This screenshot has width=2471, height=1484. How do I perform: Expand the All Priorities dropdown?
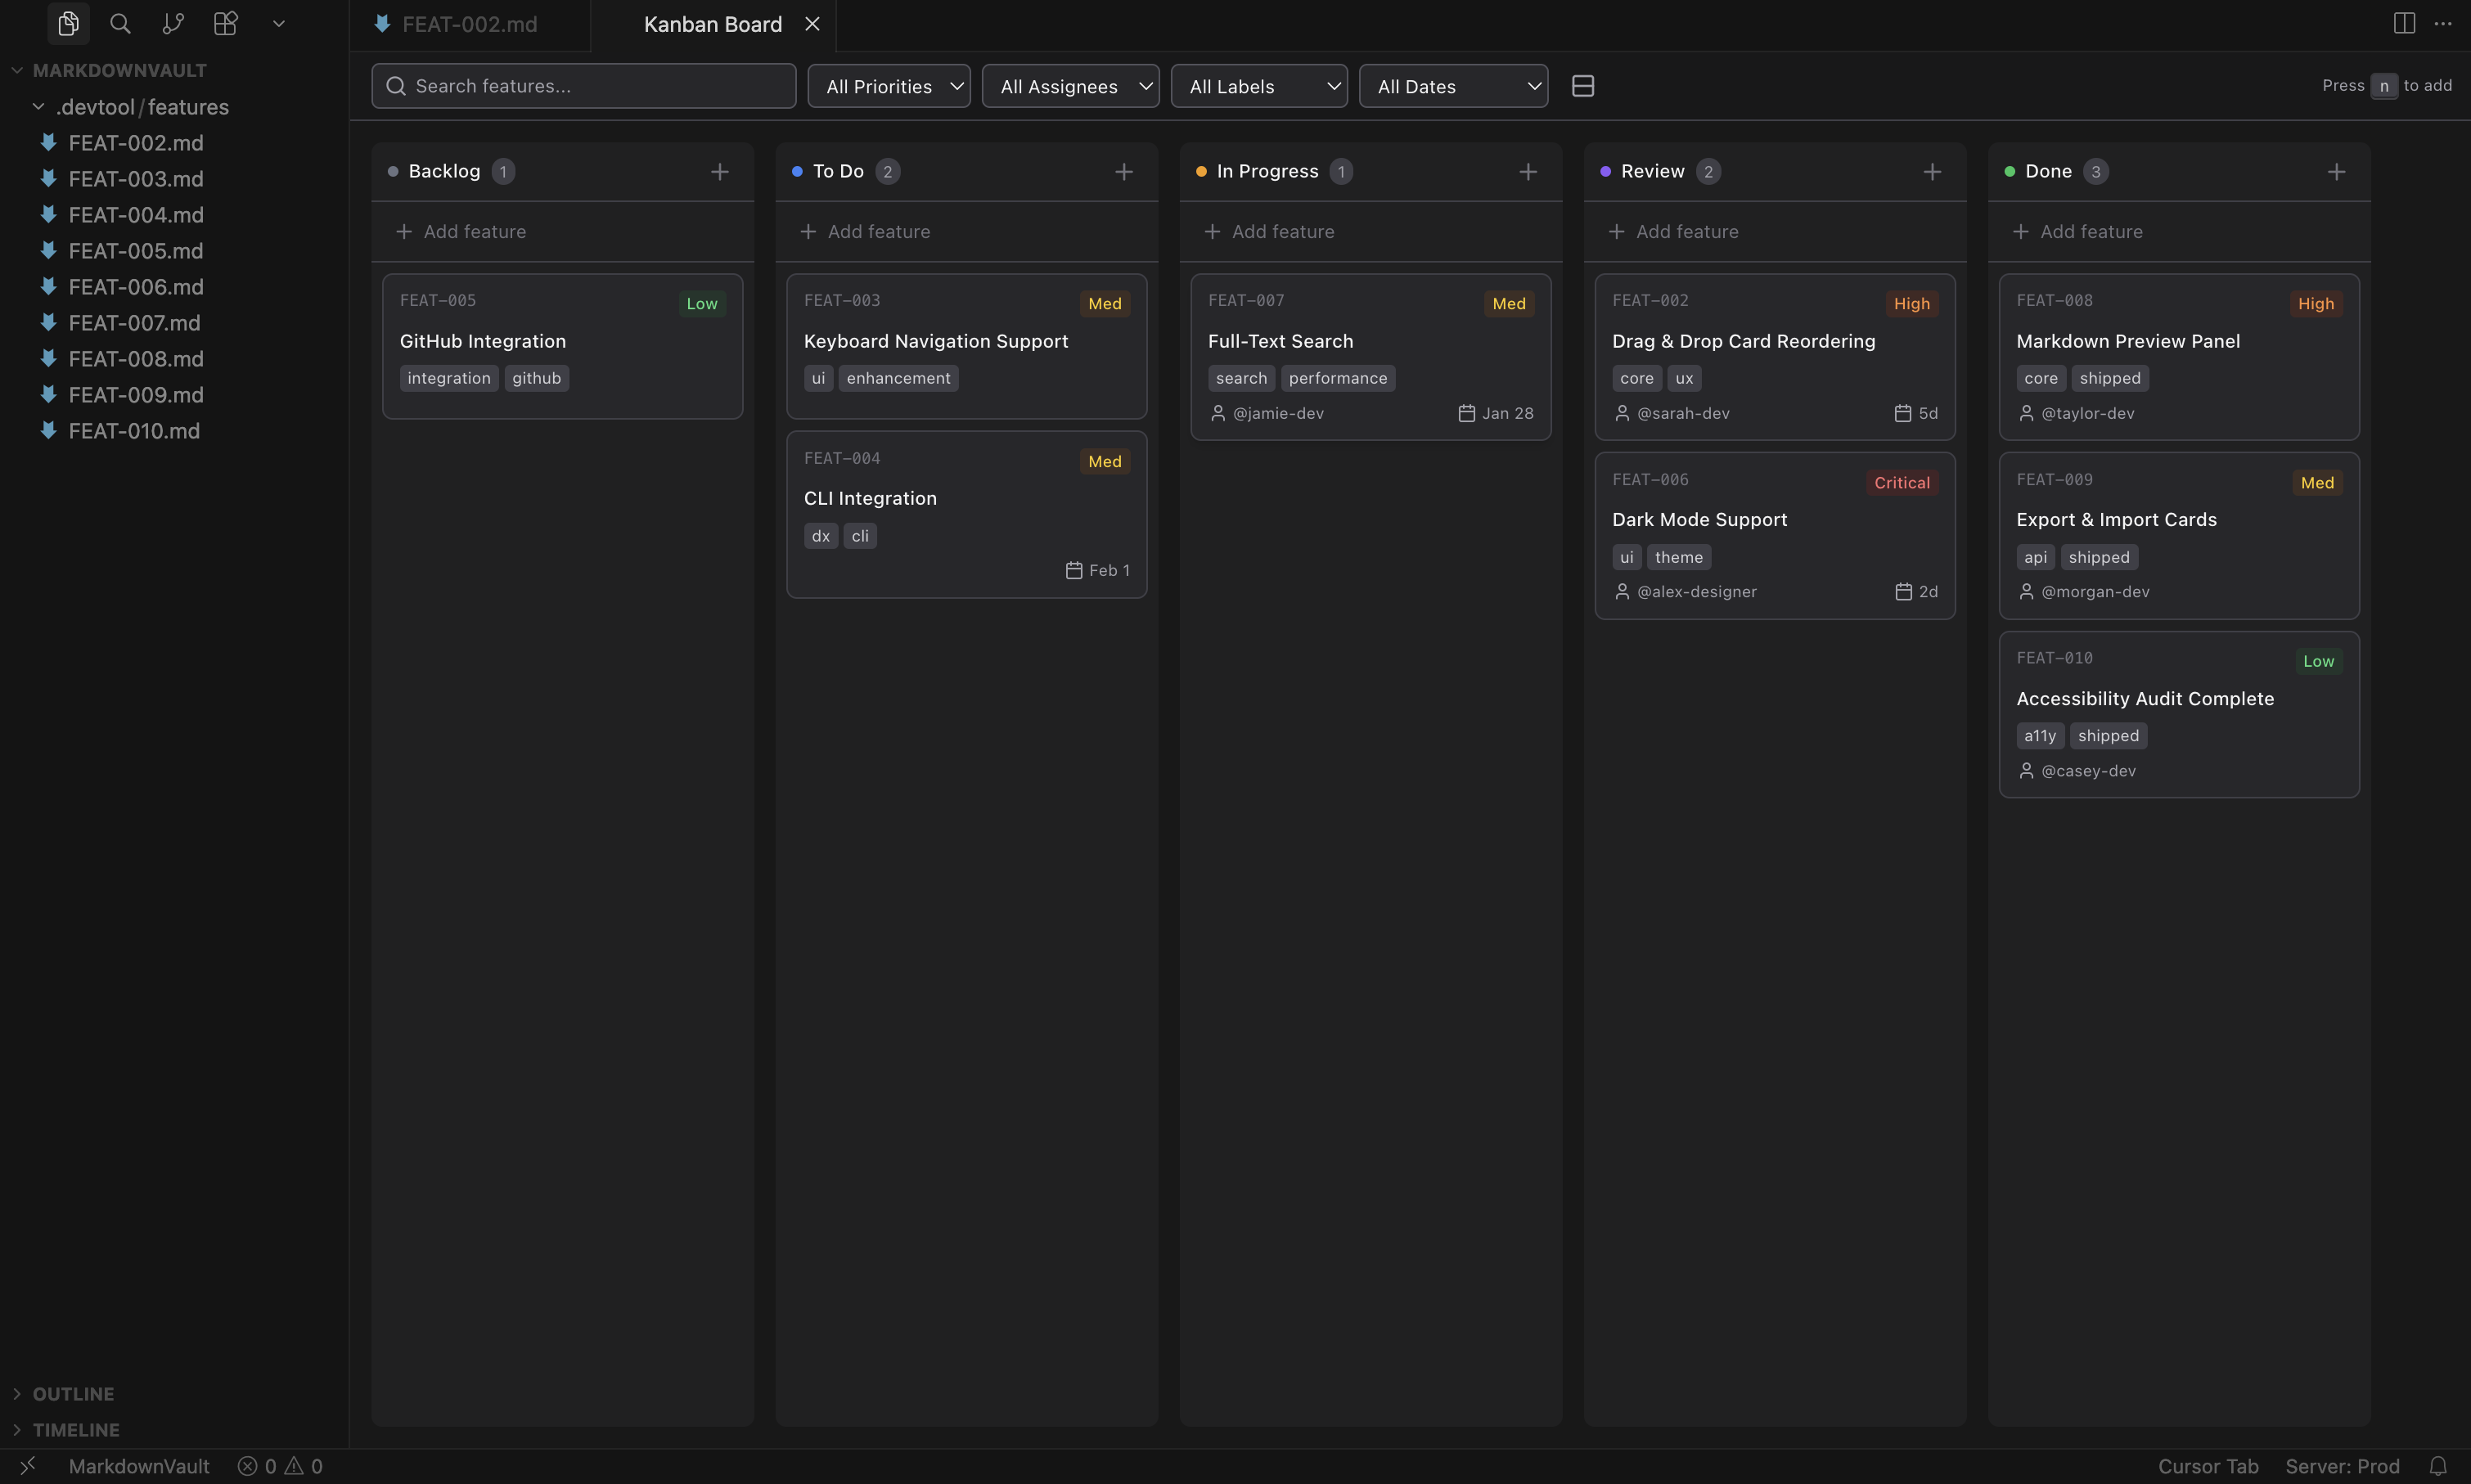click(888, 86)
